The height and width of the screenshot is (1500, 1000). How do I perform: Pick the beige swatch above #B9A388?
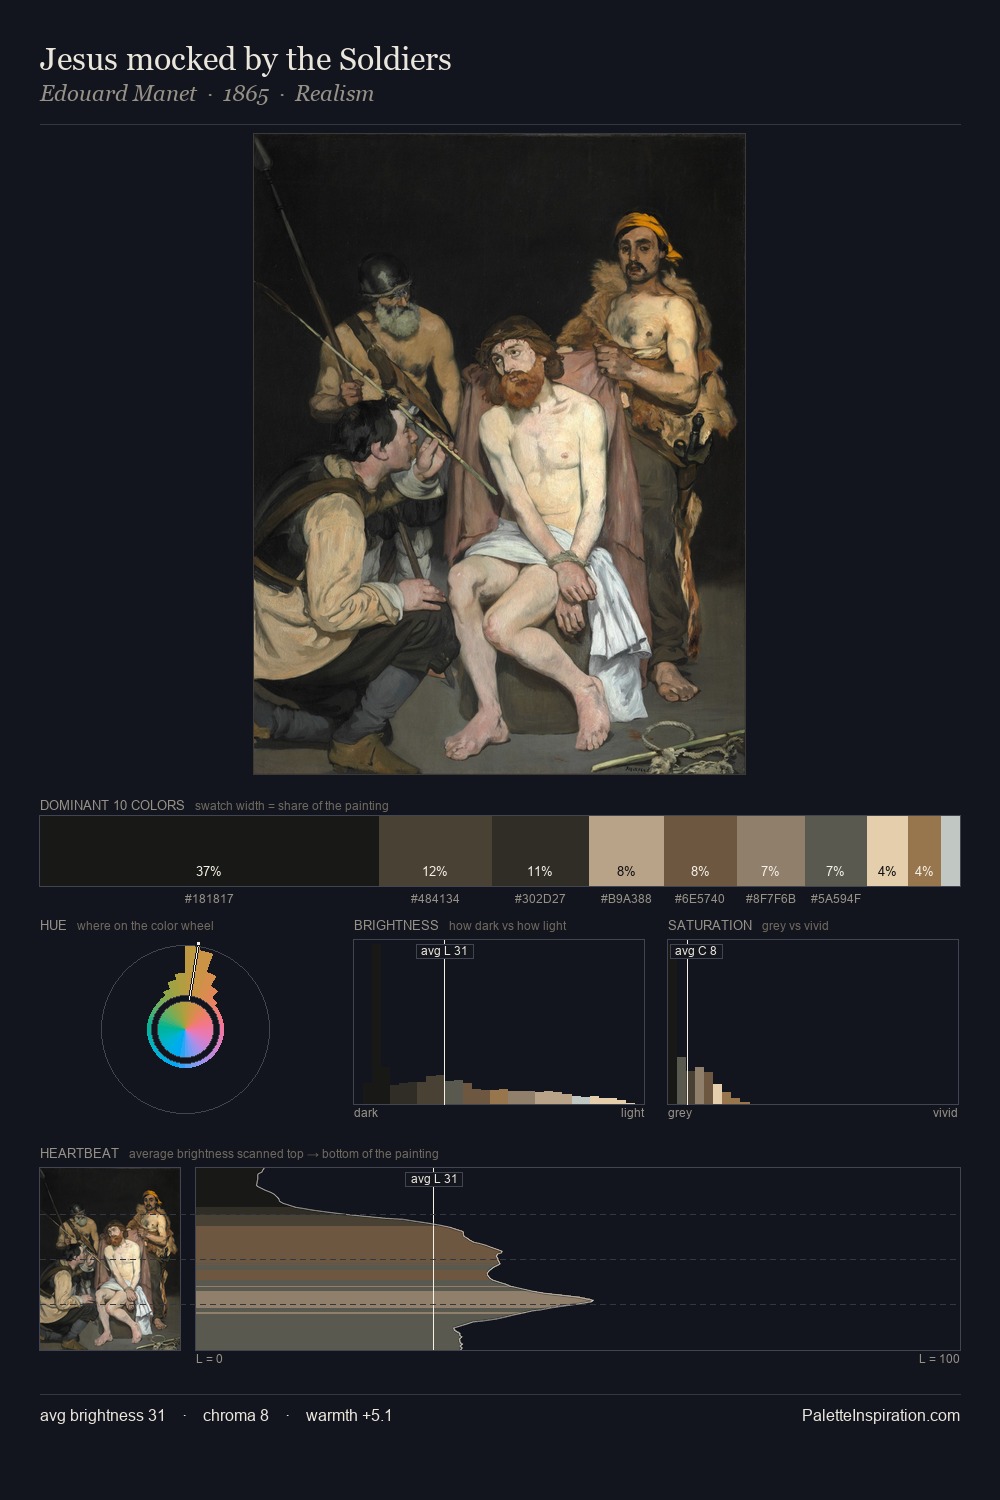626,851
